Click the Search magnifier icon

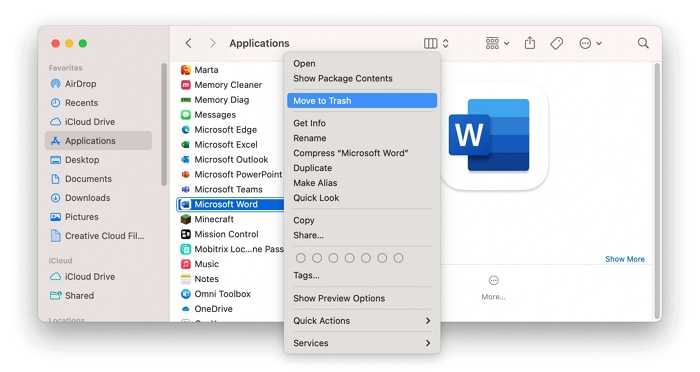click(x=643, y=43)
